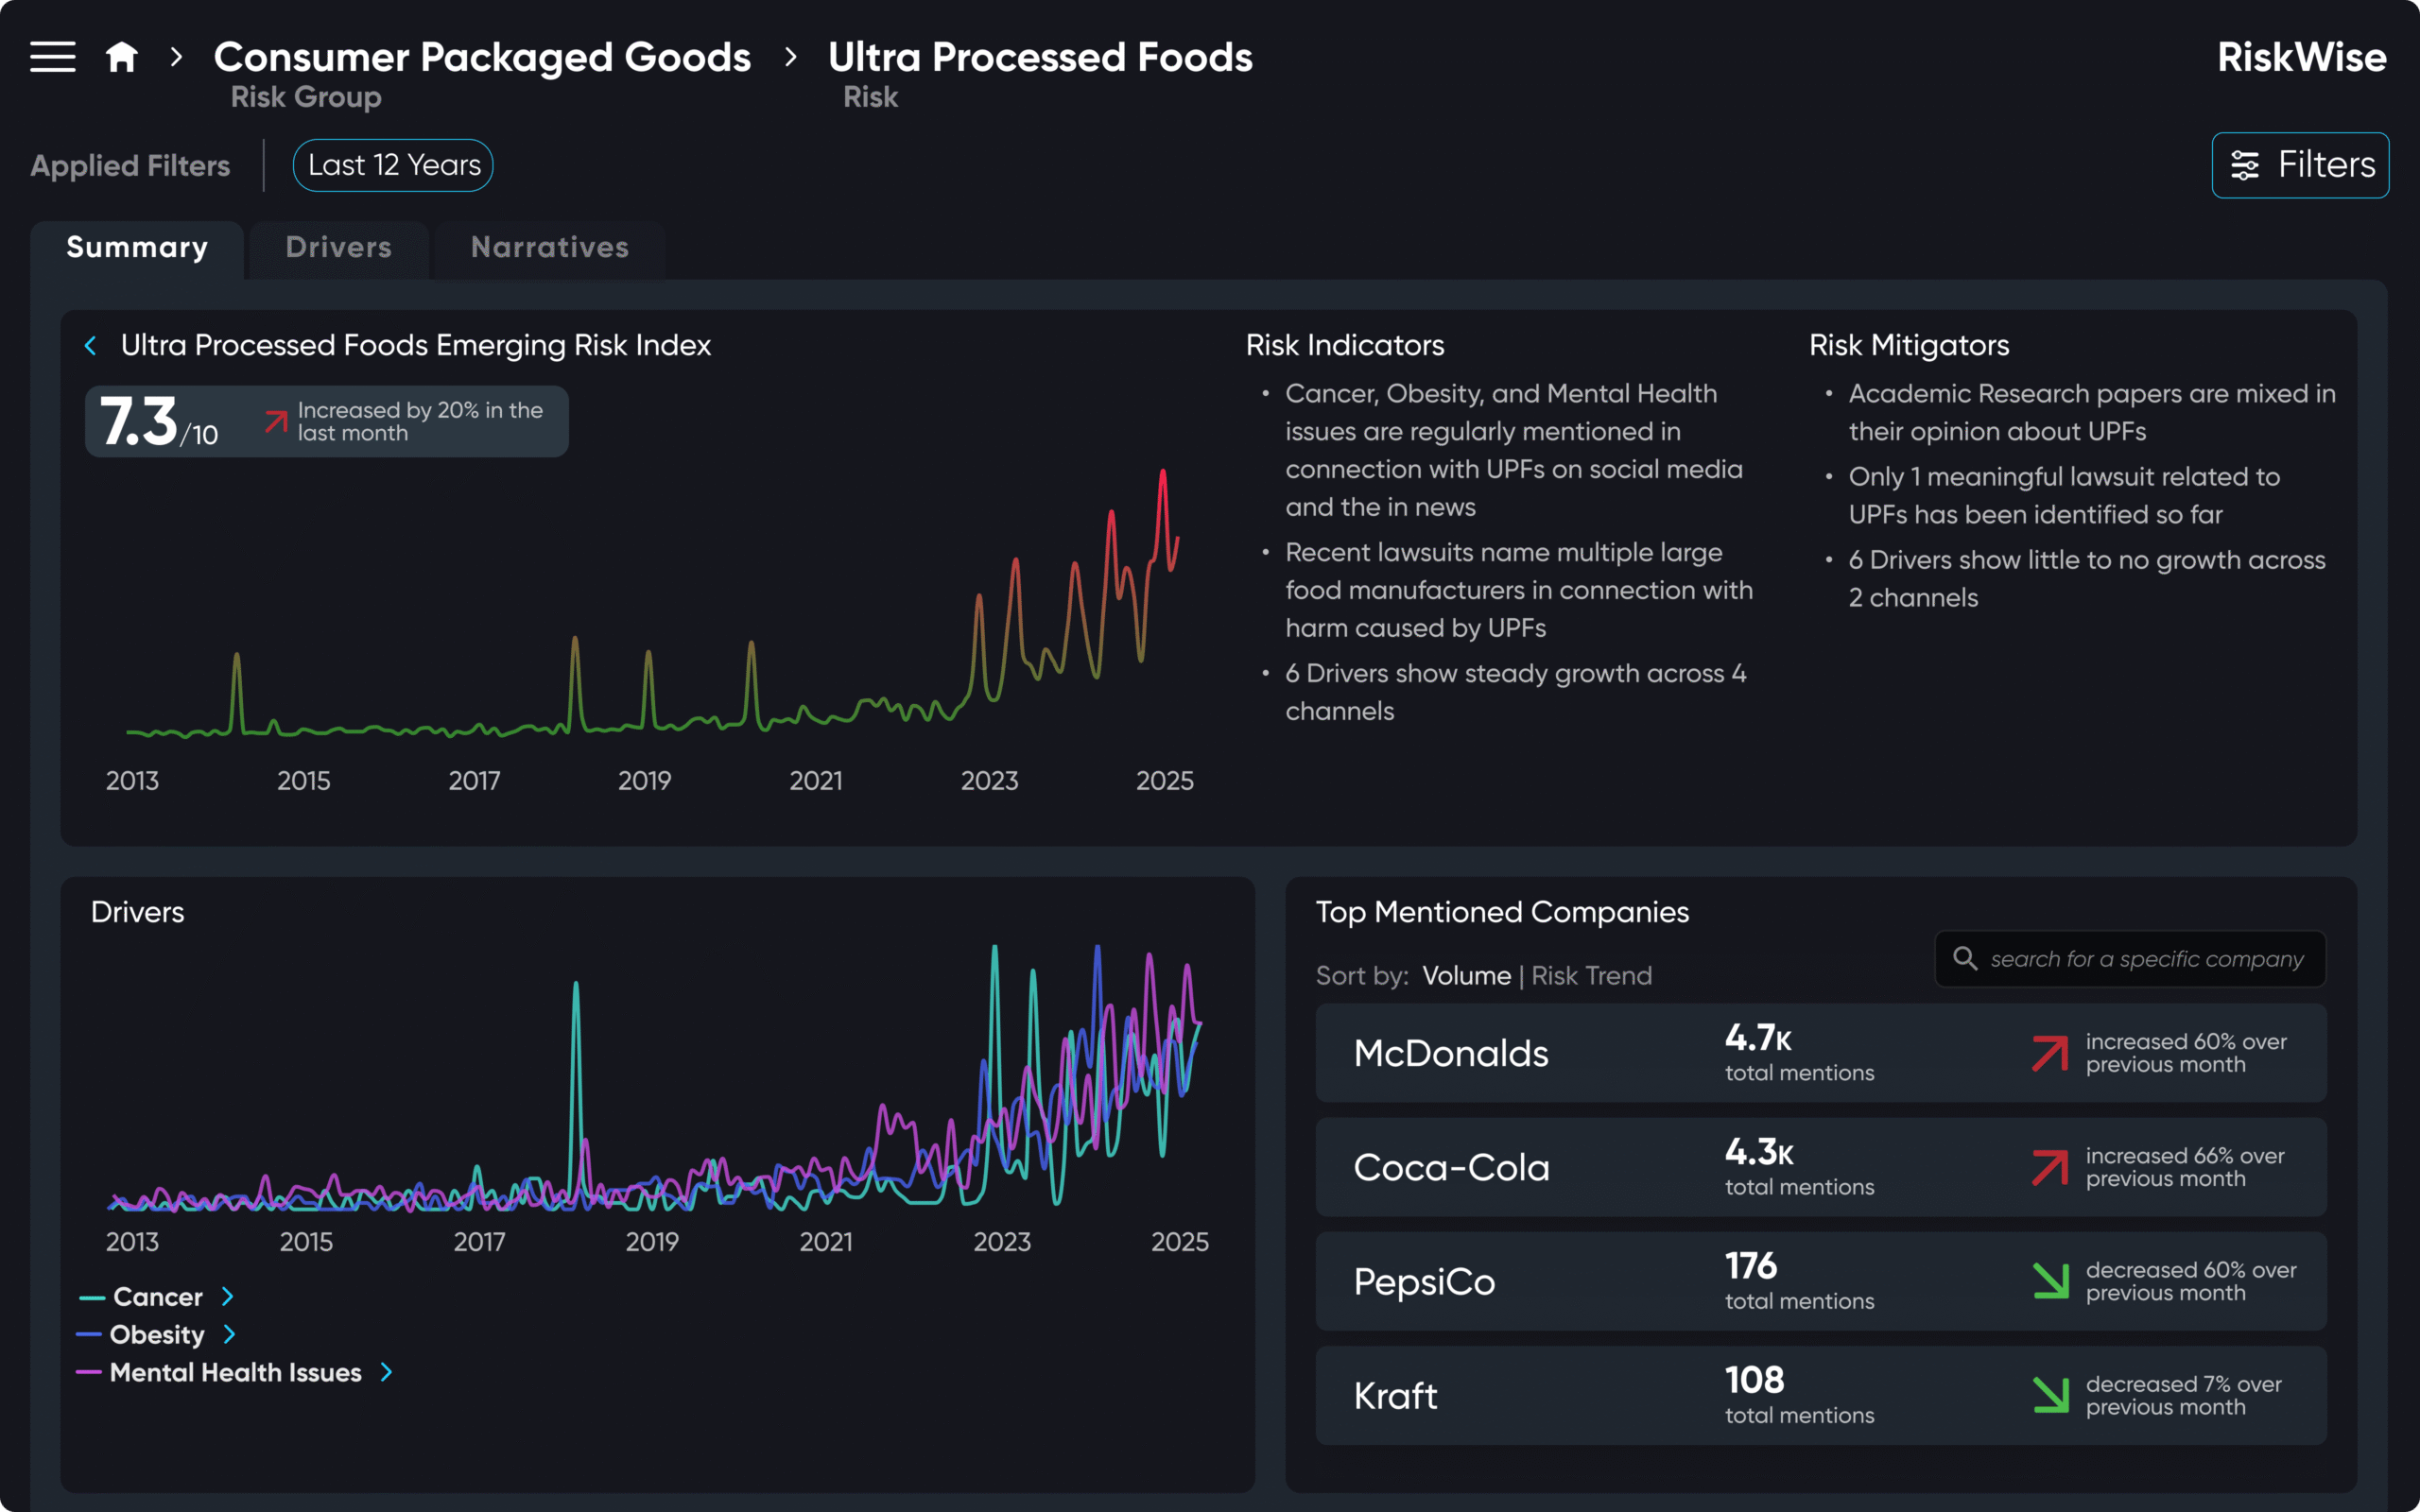The height and width of the screenshot is (1512, 2420).
Task: Click back chevron beside Emerging Risk Index
Action: (91, 345)
